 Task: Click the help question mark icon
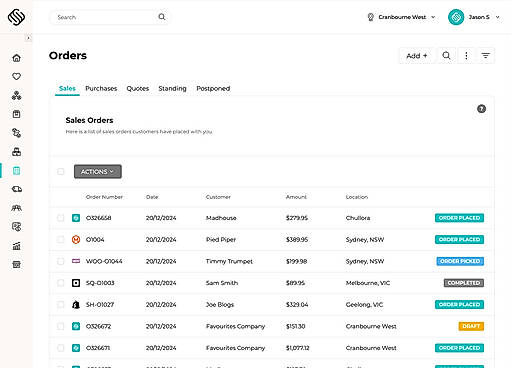click(481, 109)
